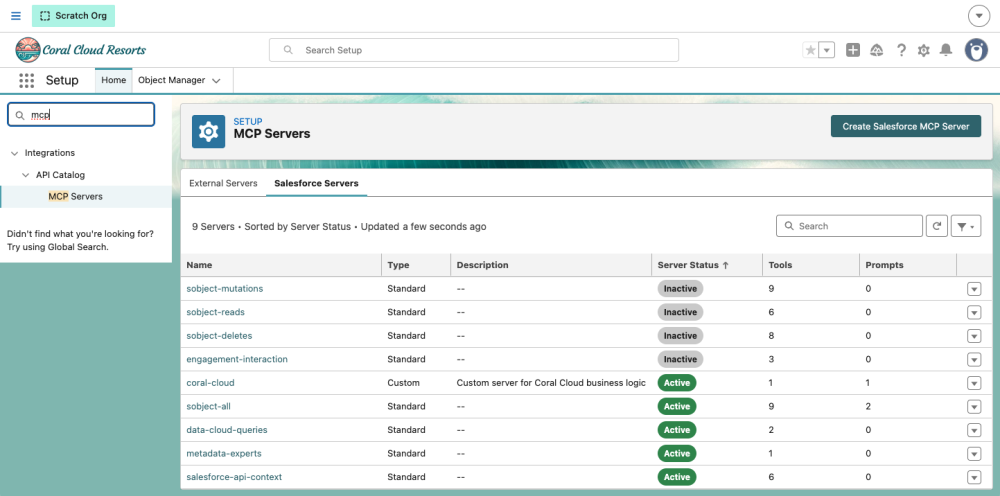Collapse the Integrations tree node
Screen dimensions: 1000x496
pos(15,153)
